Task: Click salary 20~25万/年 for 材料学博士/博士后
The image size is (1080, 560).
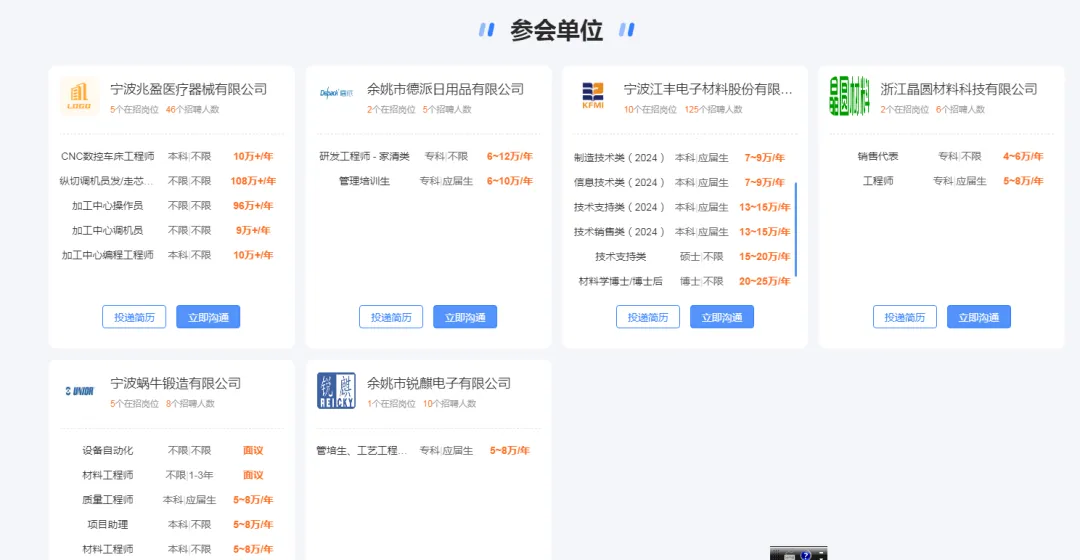Action: [x=765, y=281]
